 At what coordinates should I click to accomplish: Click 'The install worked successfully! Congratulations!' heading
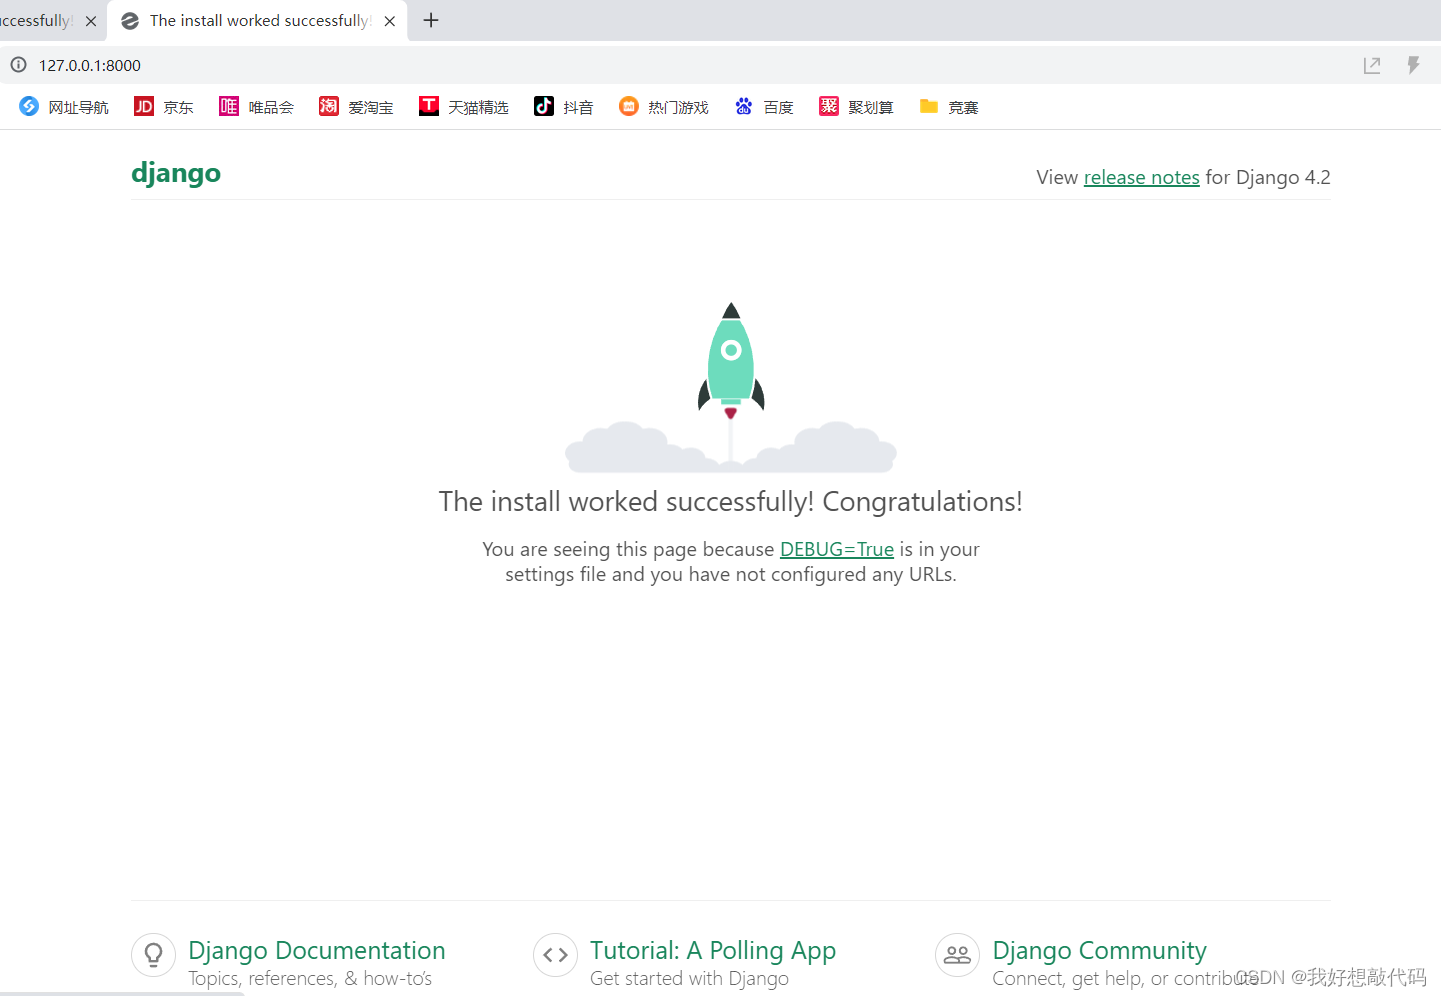[731, 501]
